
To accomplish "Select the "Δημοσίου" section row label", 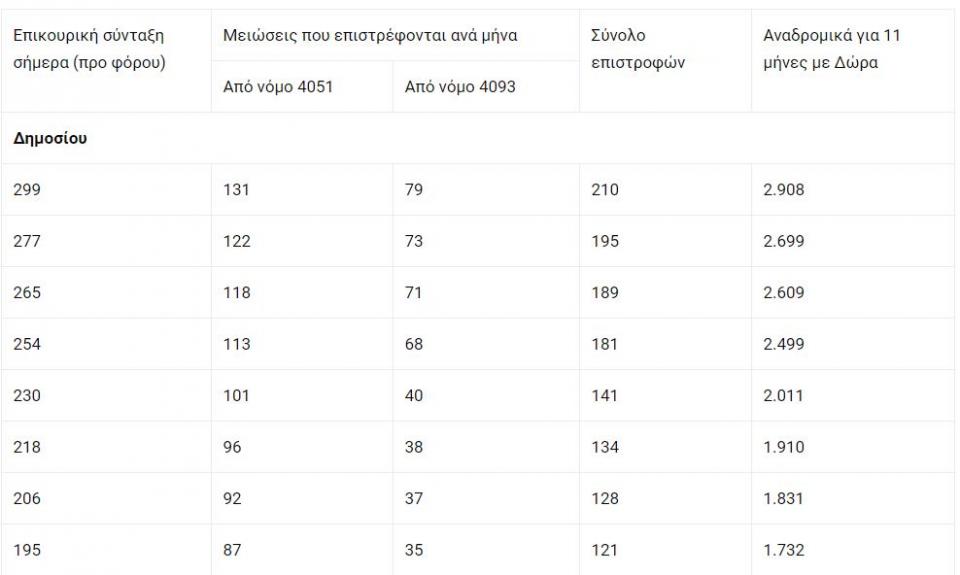I will pos(50,139).
